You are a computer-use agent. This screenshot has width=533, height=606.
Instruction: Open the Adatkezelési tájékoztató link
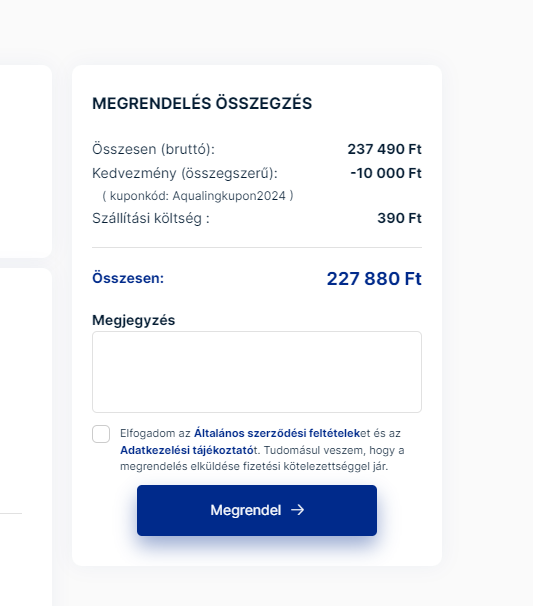(x=188, y=450)
